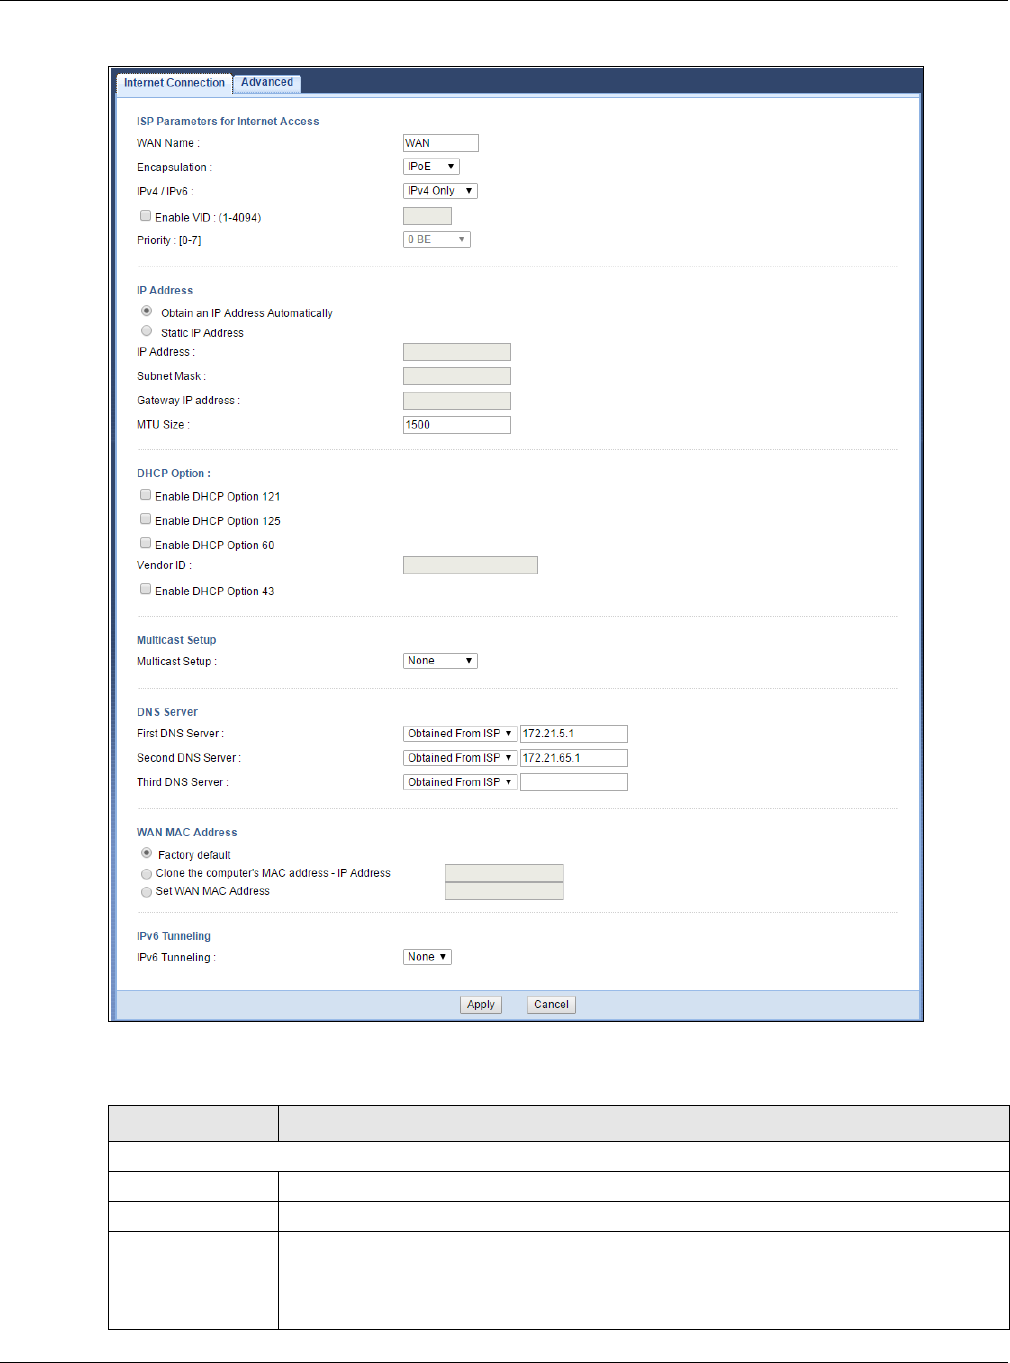Viewport: 1010px width, 1363px height.
Task: Click the 'Multicast Setup' section heading
Action: (176, 640)
